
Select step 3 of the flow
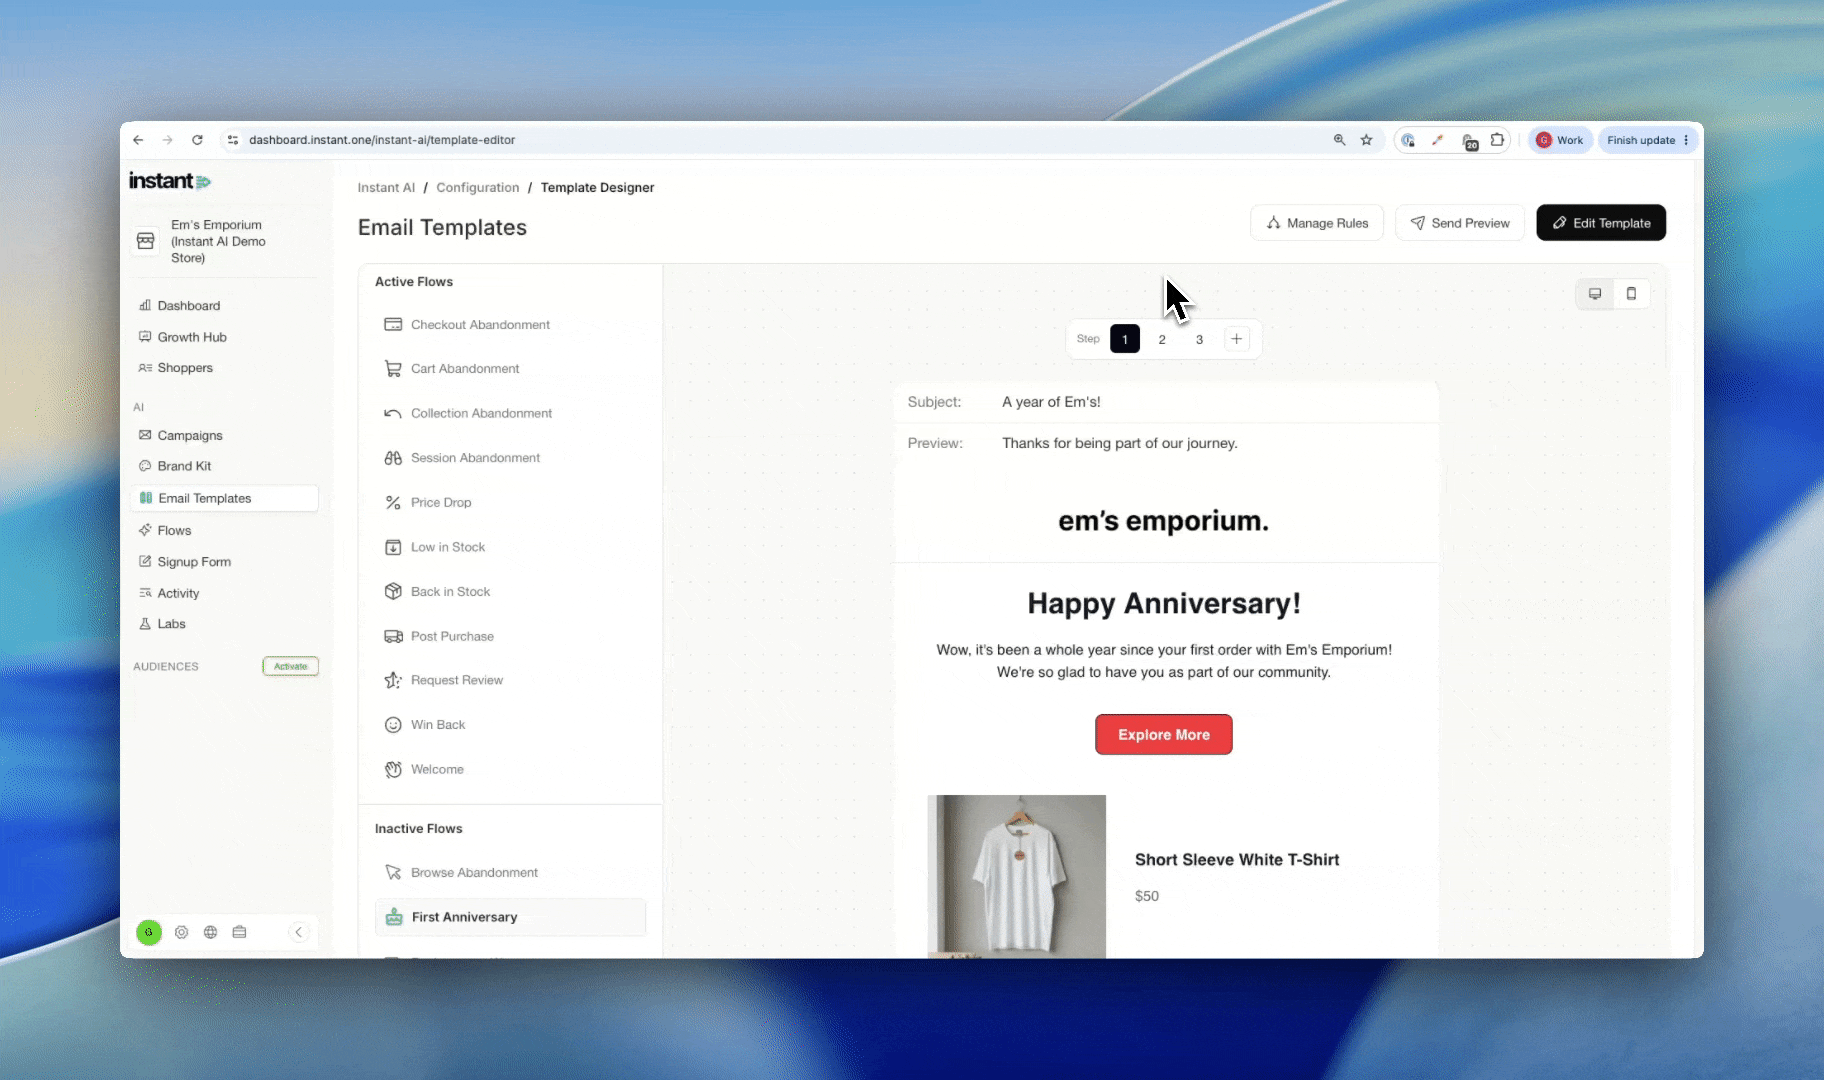pyautogui.click(x=1199, y=339)
